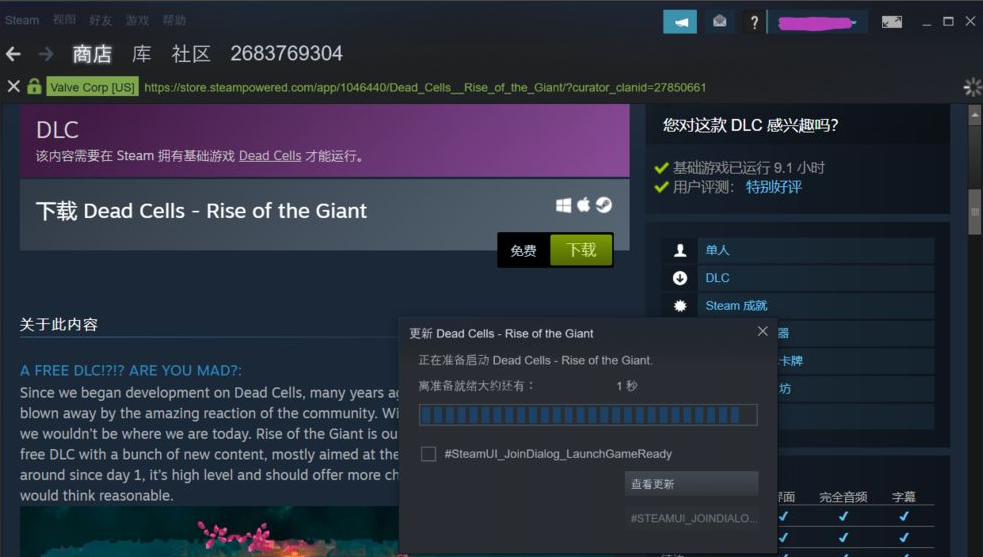Screen dimensions: 983x557
Task: Switch to Big Picture mode icon
Action: (891, 23)
